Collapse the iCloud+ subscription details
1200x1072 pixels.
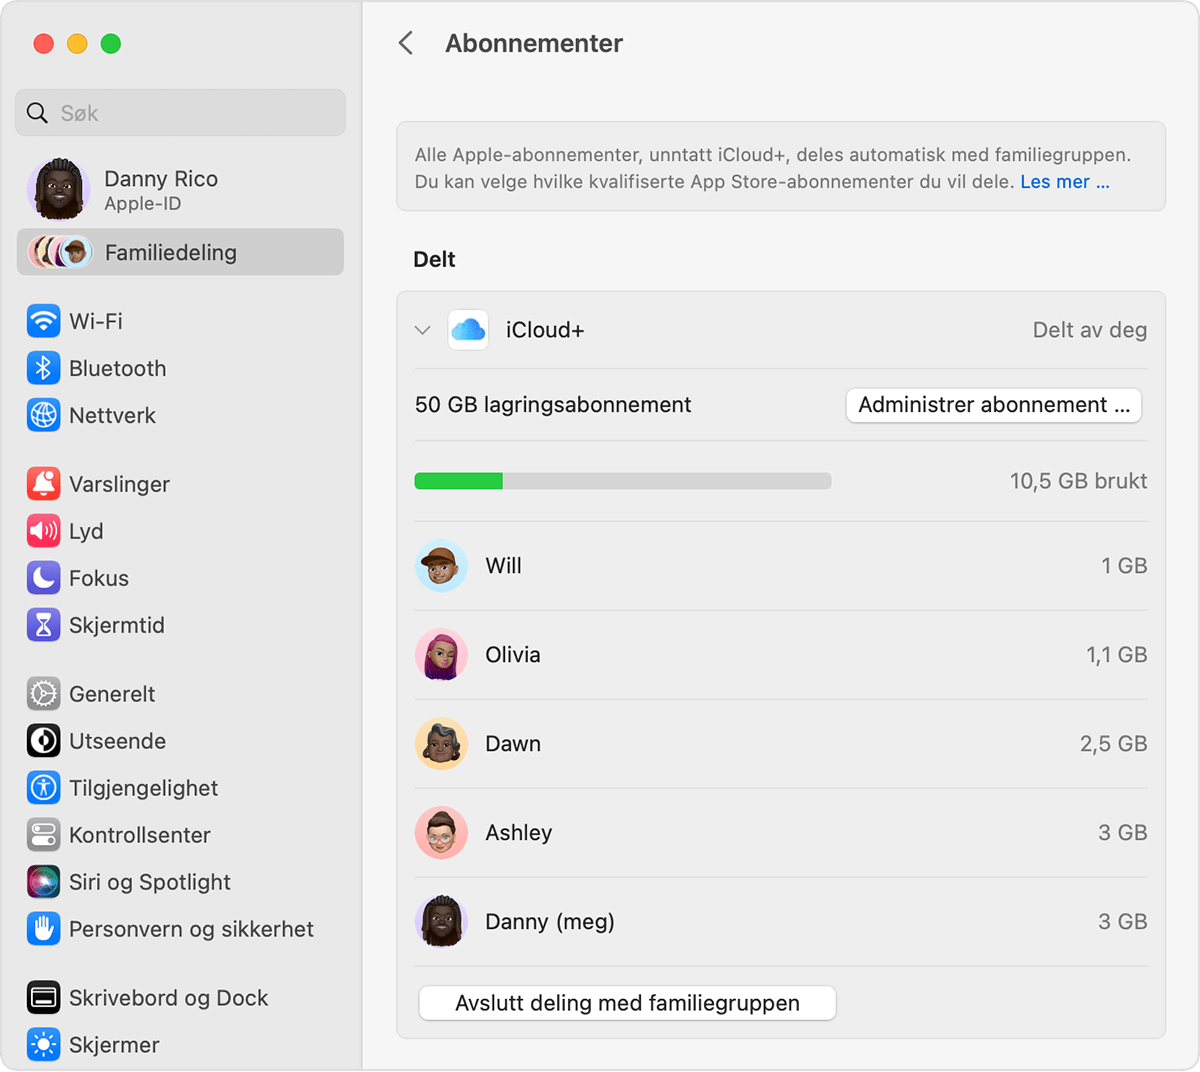(422, 329)
